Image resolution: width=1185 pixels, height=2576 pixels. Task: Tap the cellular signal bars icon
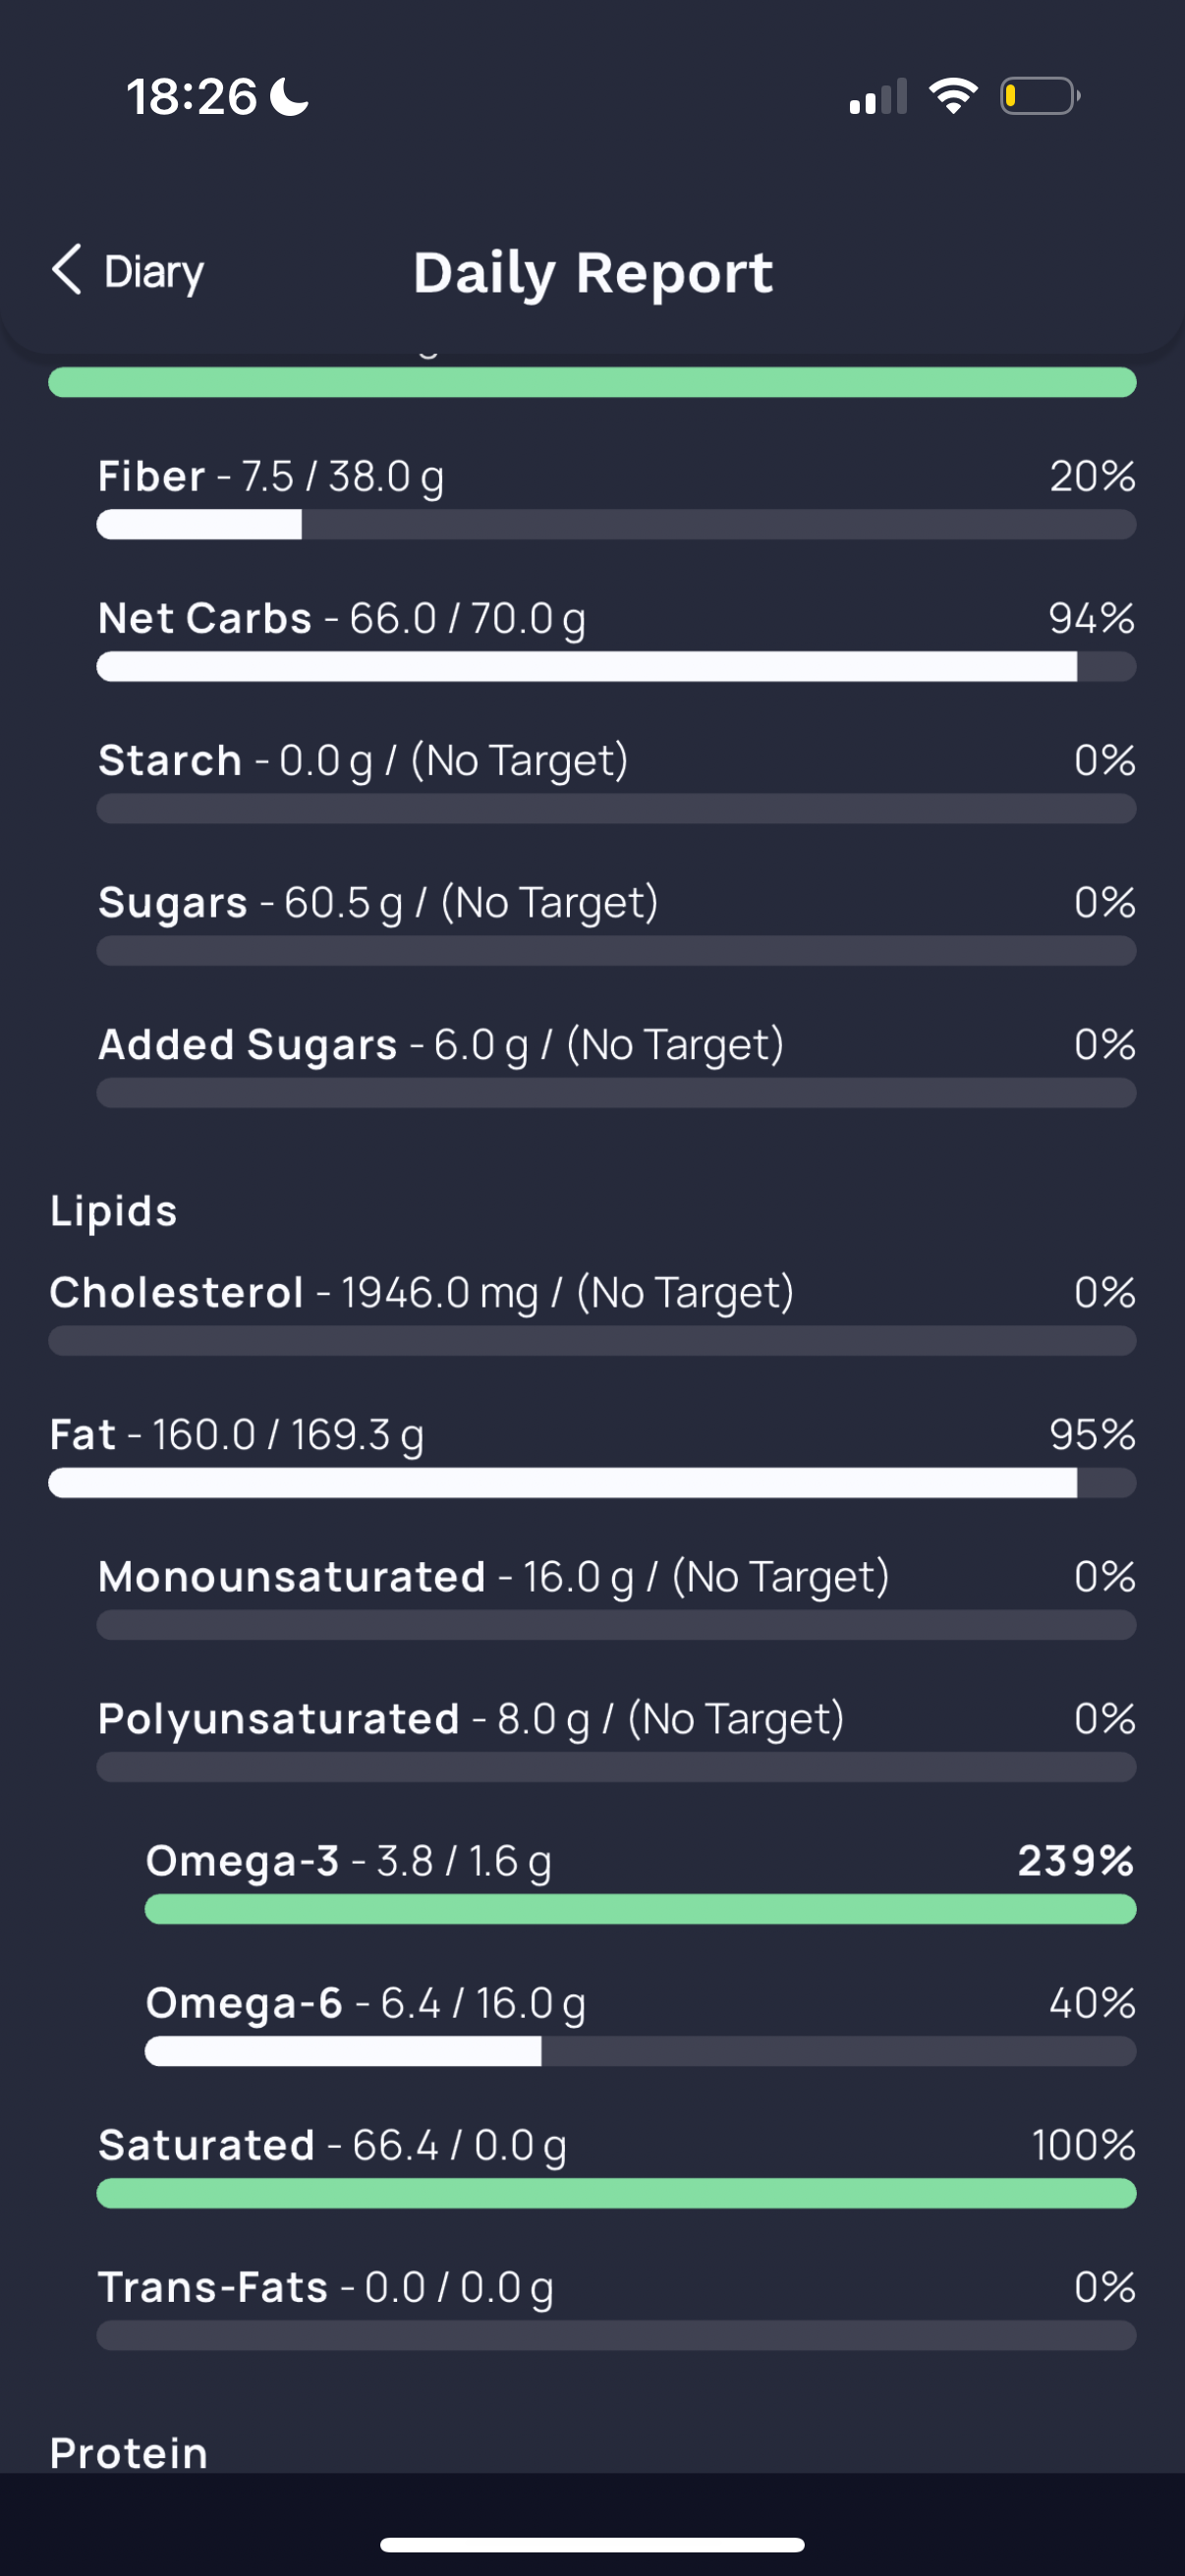(x=878, y=97)
